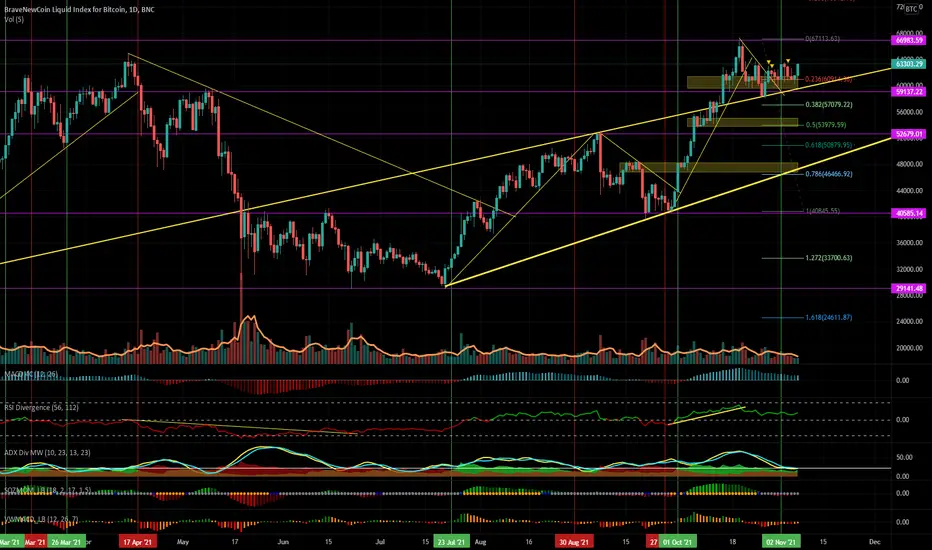Click the 0.5(53979.59) Fibonacci label
Viewport: 932px width, 550px height.
point(826,125)
